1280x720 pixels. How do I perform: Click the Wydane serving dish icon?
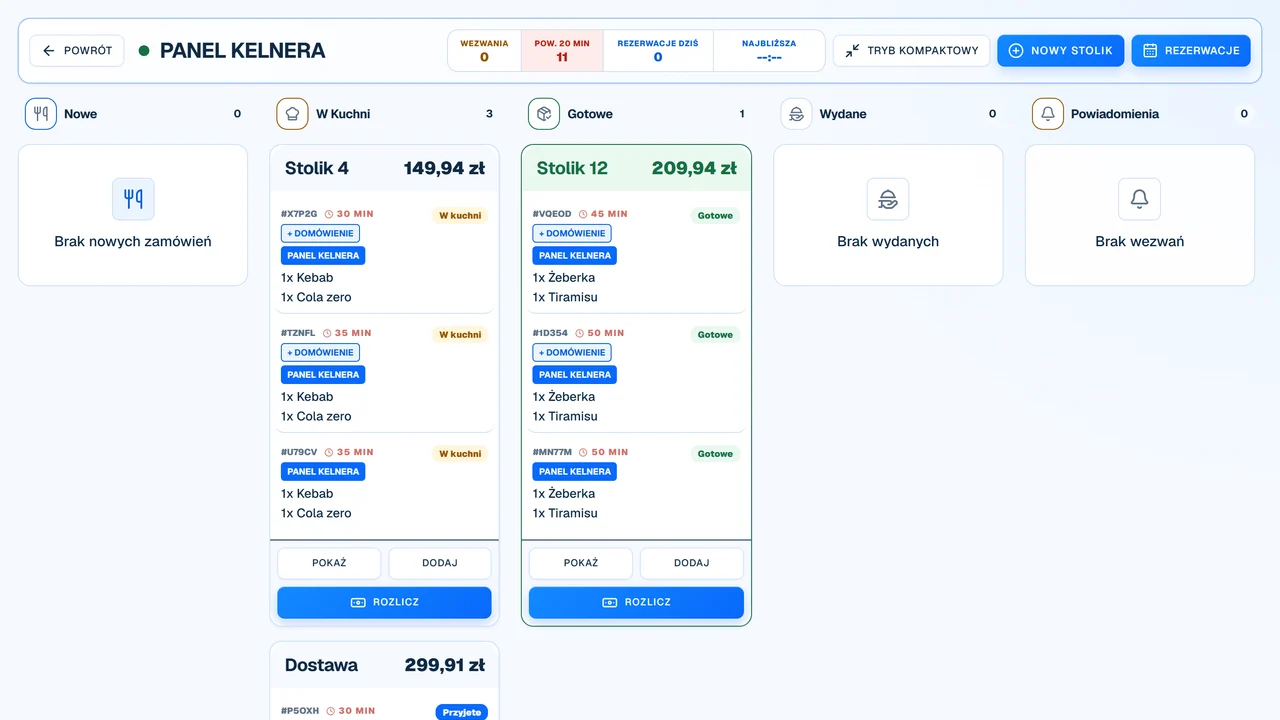[796, 114]
